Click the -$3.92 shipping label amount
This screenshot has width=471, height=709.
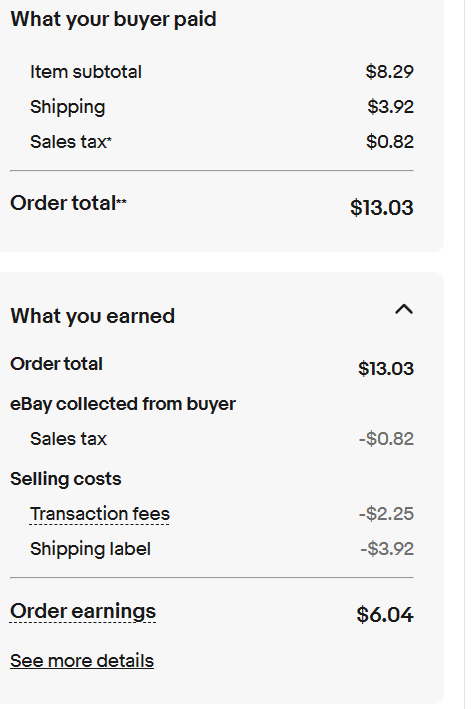pos(387,549)
